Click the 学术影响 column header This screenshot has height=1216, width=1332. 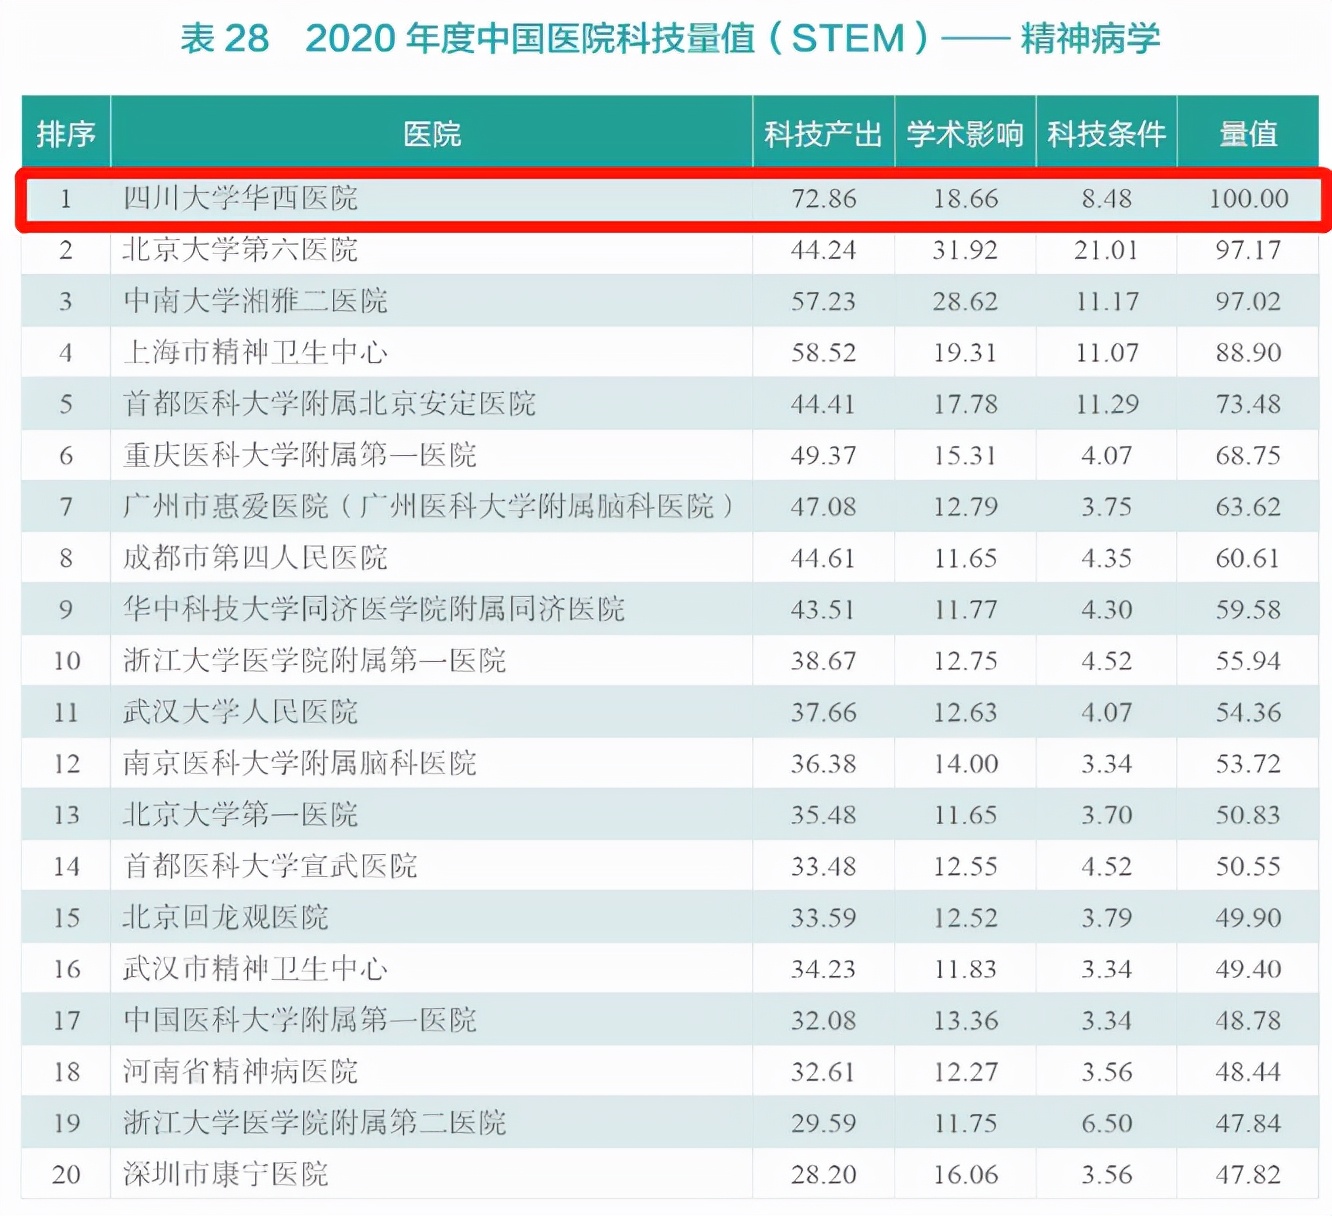tap(965, 133)
